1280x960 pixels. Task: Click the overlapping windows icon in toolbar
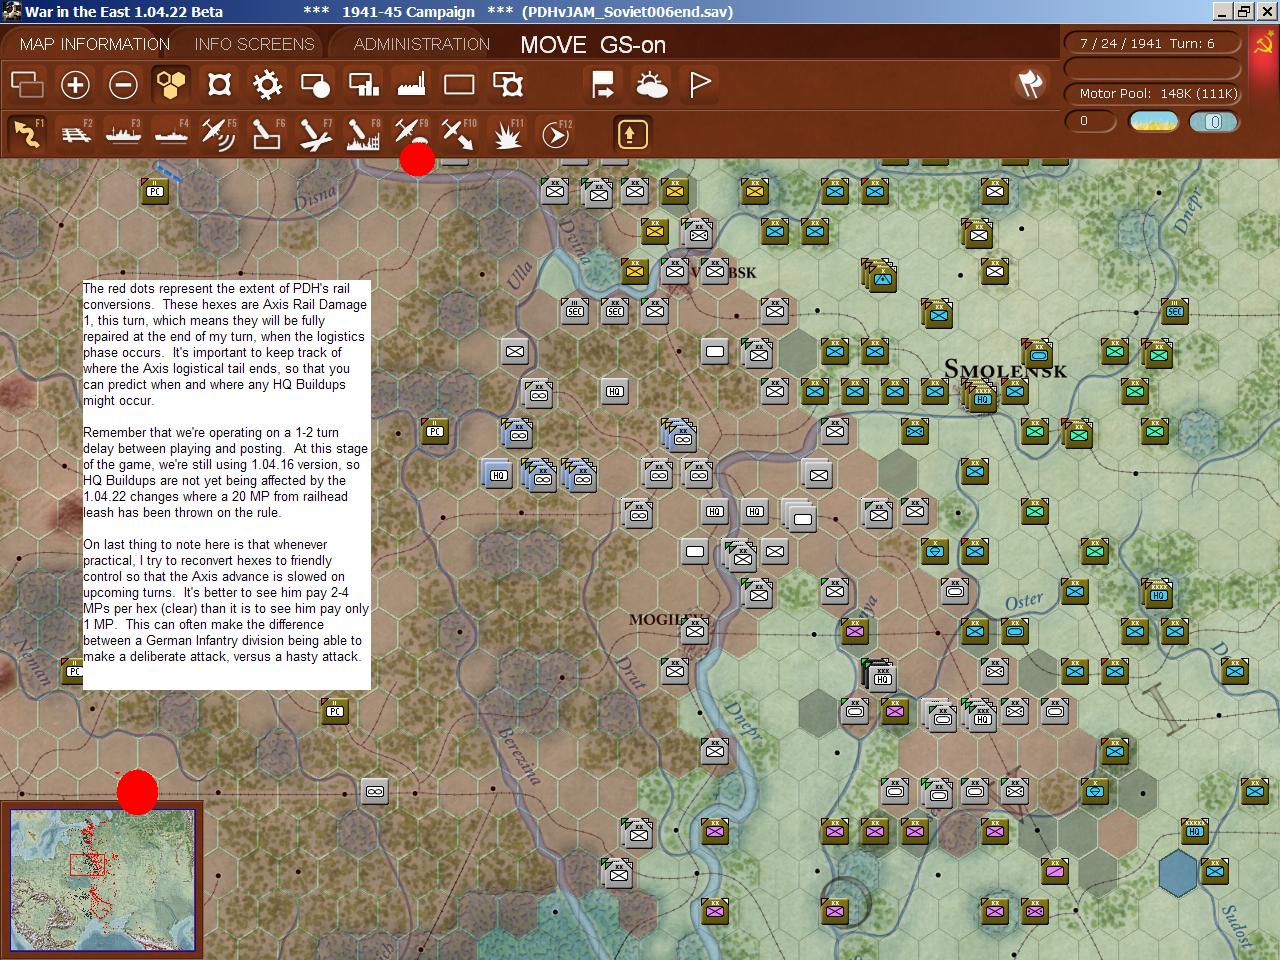[27, 85]
